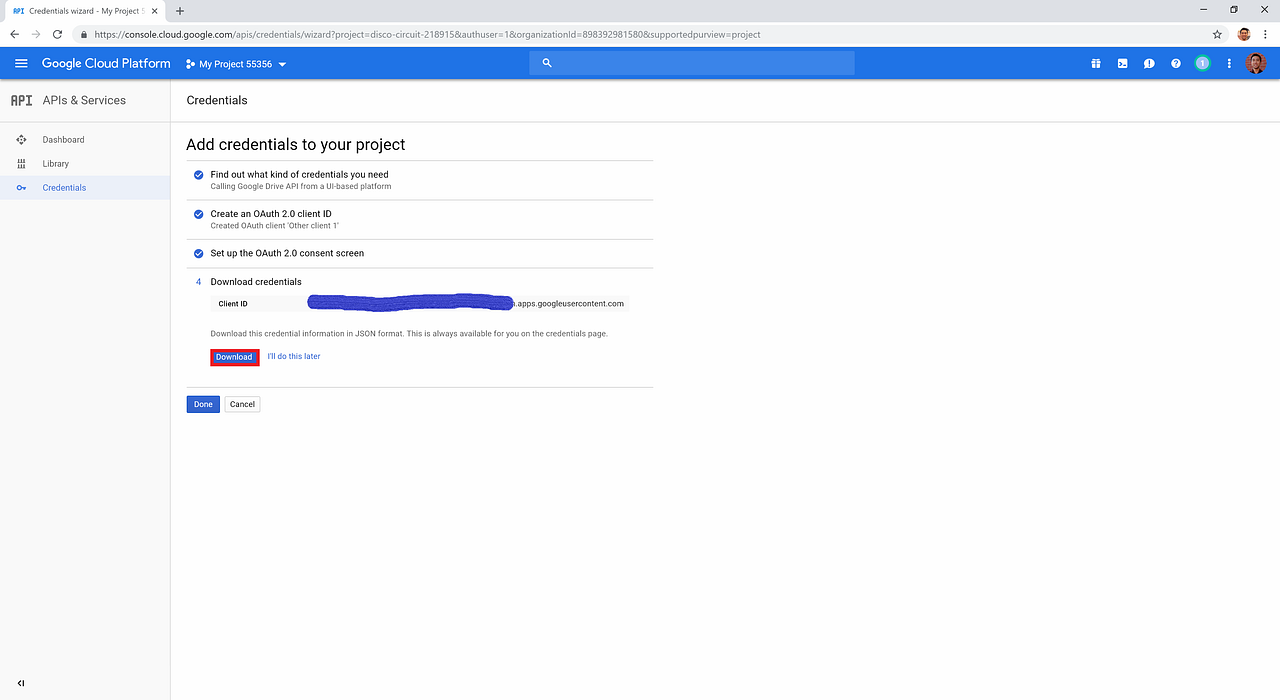This screenshot has height=700, width=1280.
Task: Bookmark the page with the star icon
Action: [1217, 33]
